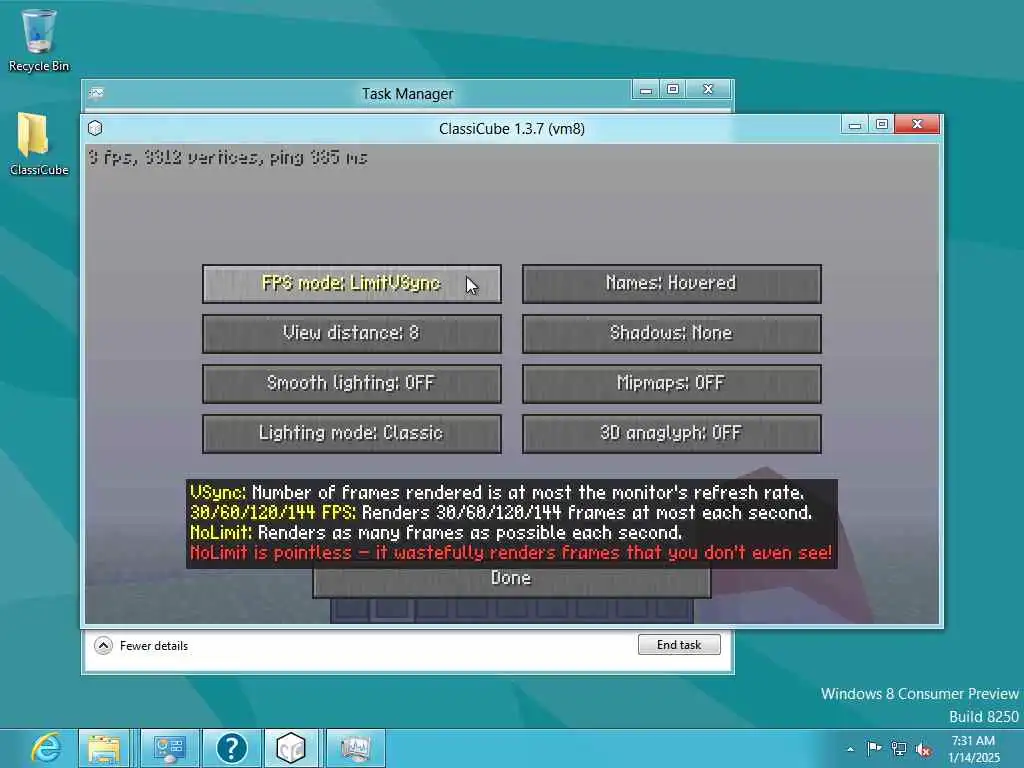Toggle 3D anaglyph: OFF

point(671,434)
